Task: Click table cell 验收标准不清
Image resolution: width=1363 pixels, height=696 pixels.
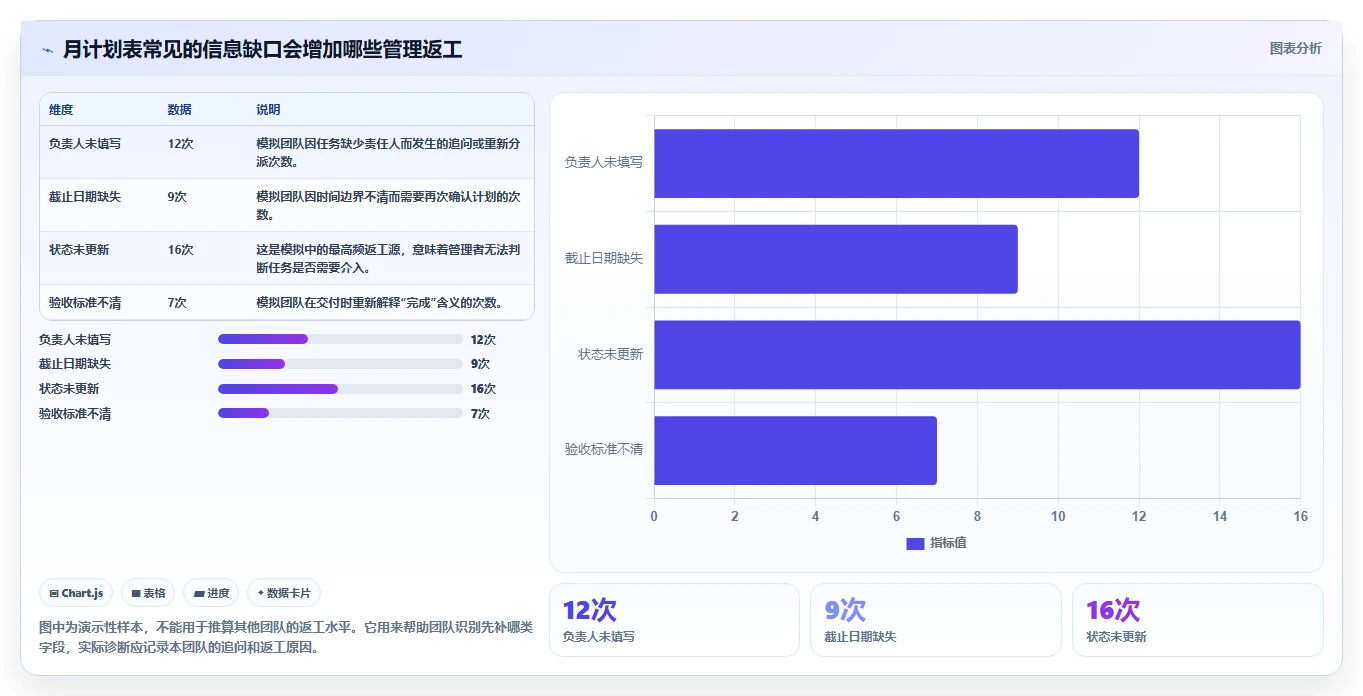Action: [x=85, y=302]
